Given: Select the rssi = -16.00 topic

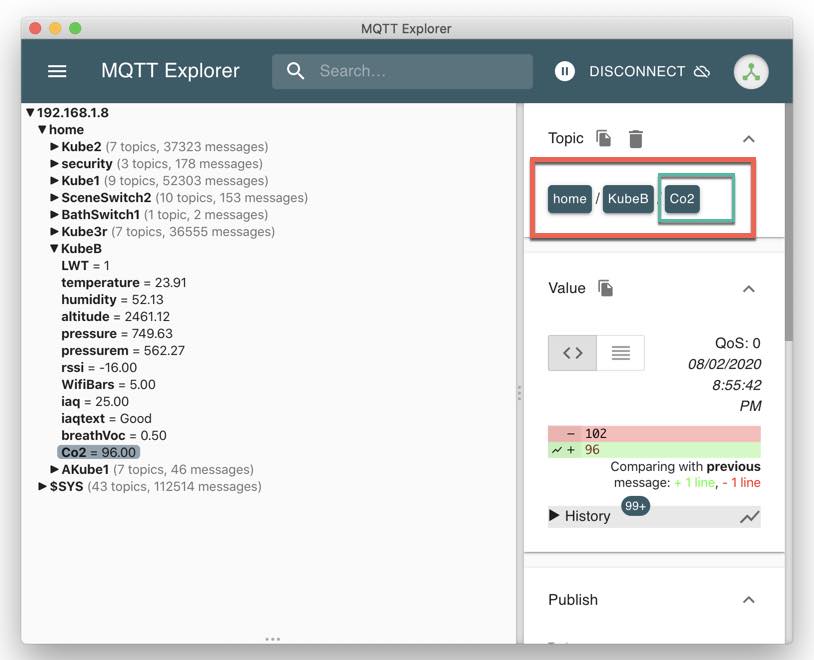Looking at the screenshot, I should coord(99,368).
